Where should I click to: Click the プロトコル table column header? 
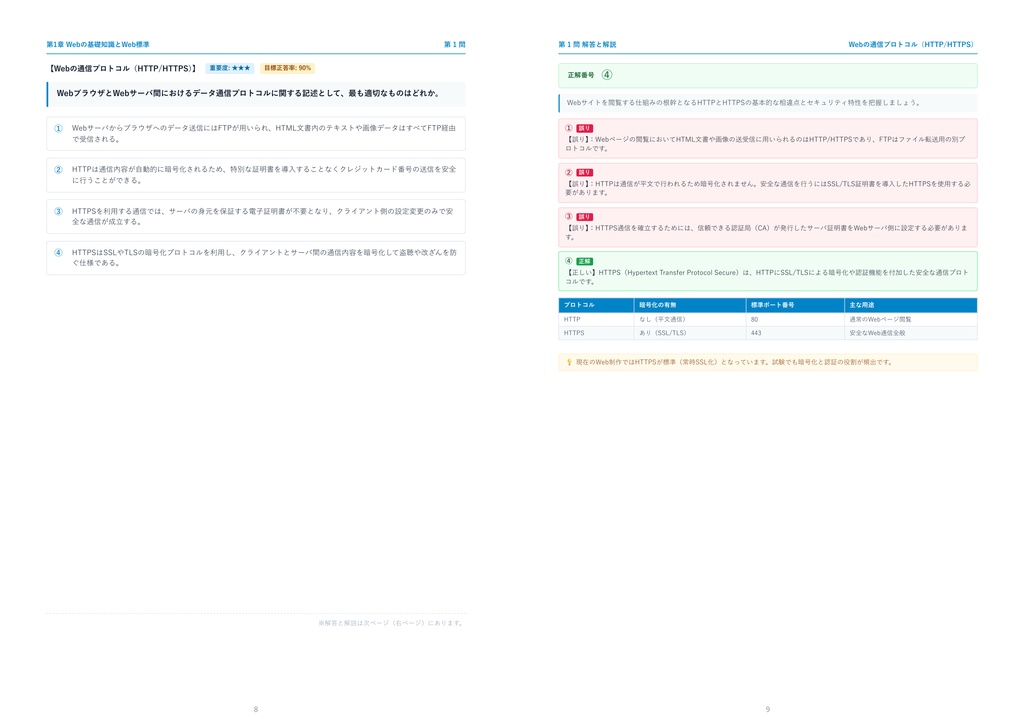(x=596, y=305)
